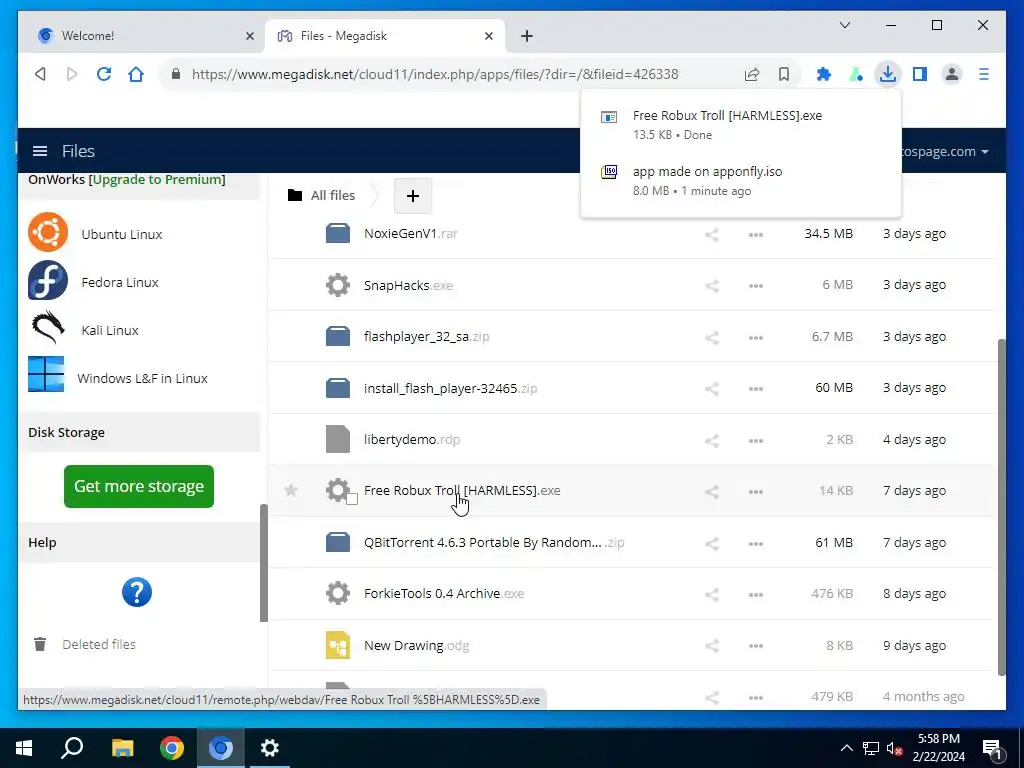The width and height of the screenshot is (1024, 768).
Task: Open New Drawing.odg file
Action: click(x=417, y=645)
